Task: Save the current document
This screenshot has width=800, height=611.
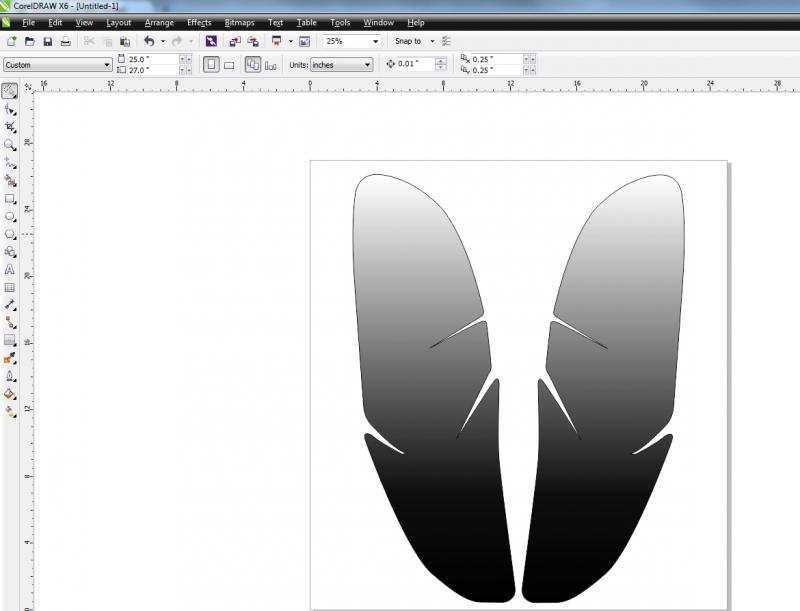Action: tap(47, 41)
